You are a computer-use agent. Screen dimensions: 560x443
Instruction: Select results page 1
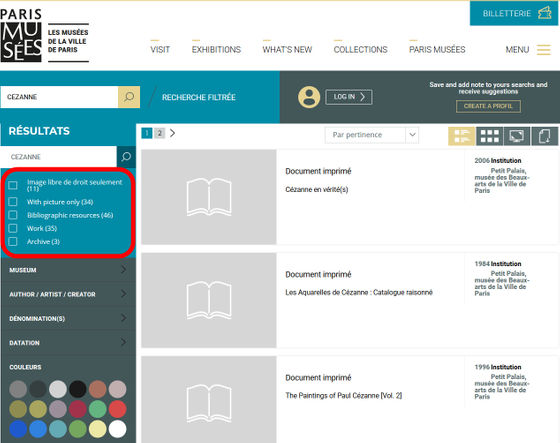147,133
